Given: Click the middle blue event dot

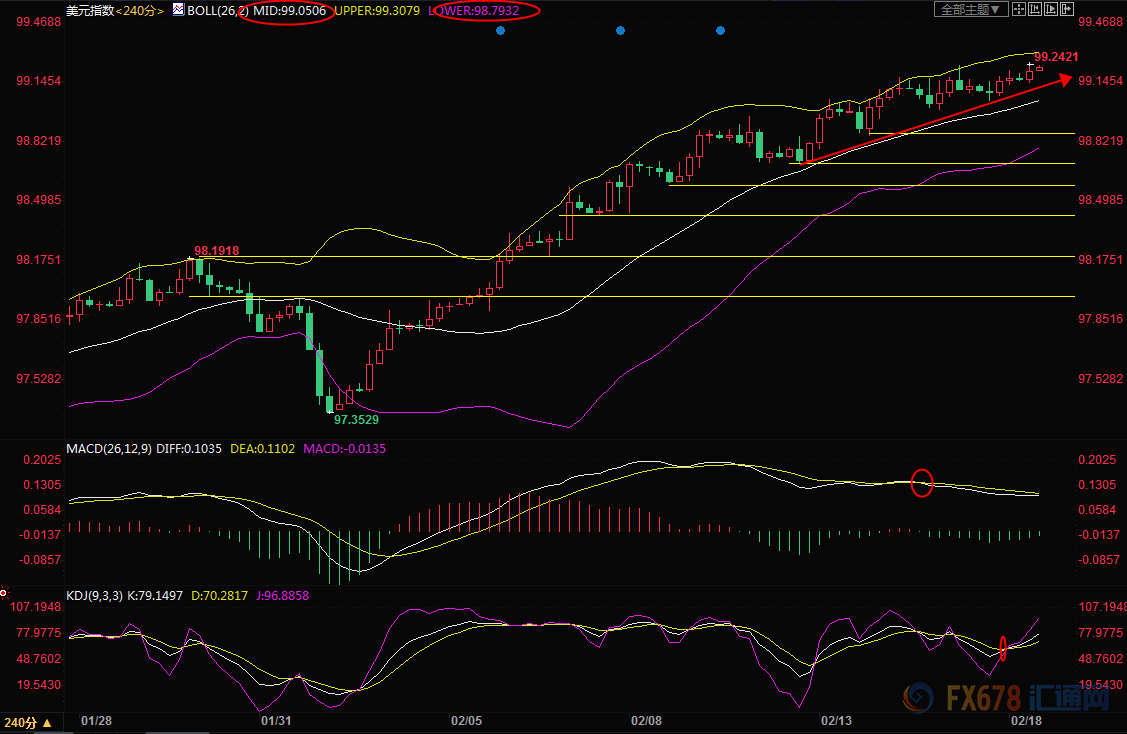Looking at the screenshot, I should click(620, 31).
